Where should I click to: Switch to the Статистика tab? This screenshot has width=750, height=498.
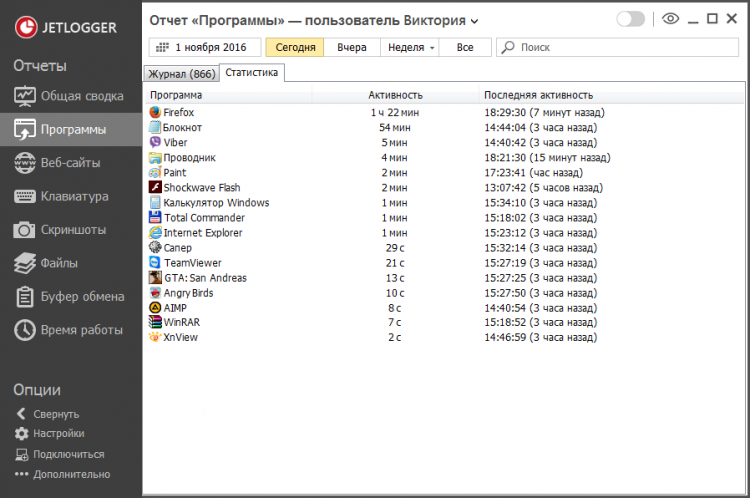(252, 73)
